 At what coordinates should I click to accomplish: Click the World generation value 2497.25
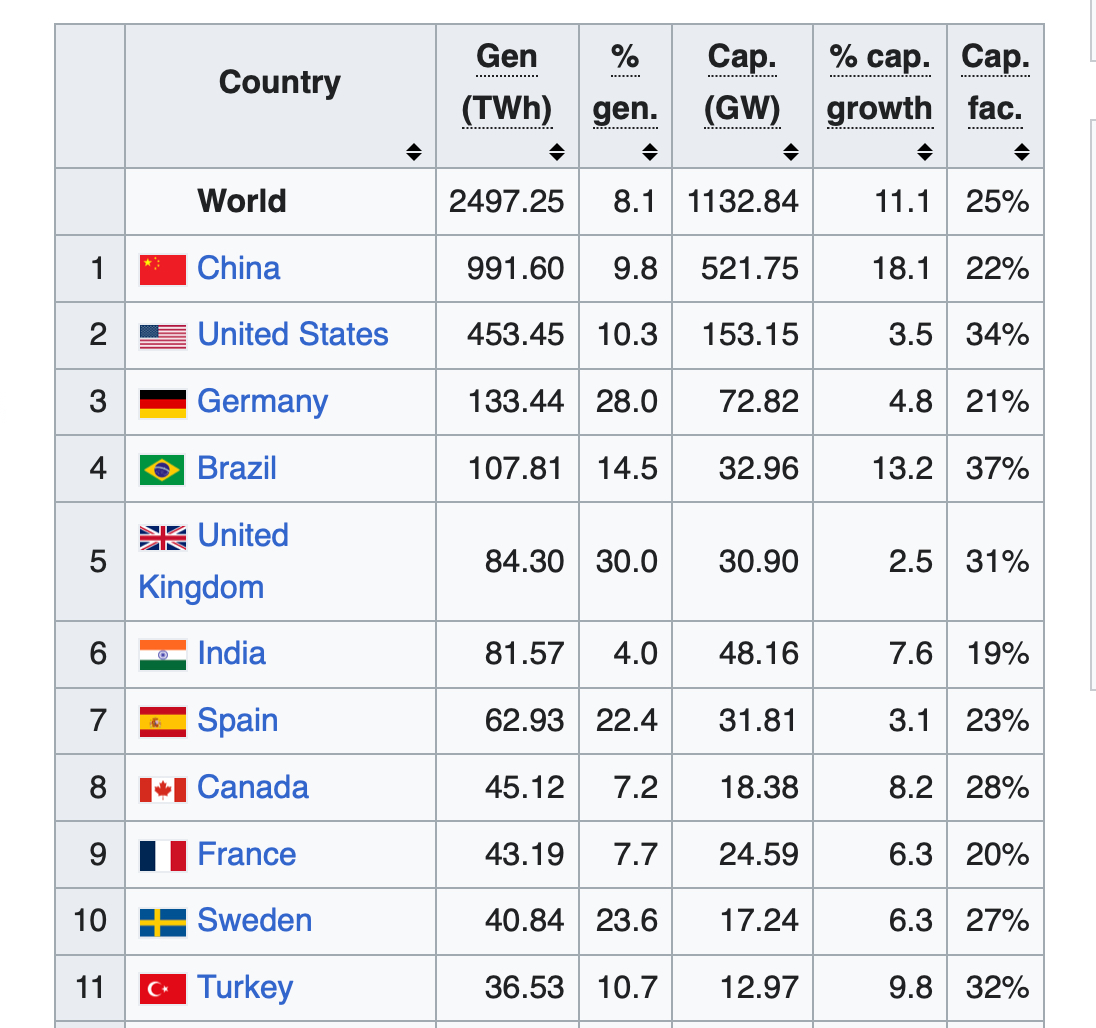(506, 202)
